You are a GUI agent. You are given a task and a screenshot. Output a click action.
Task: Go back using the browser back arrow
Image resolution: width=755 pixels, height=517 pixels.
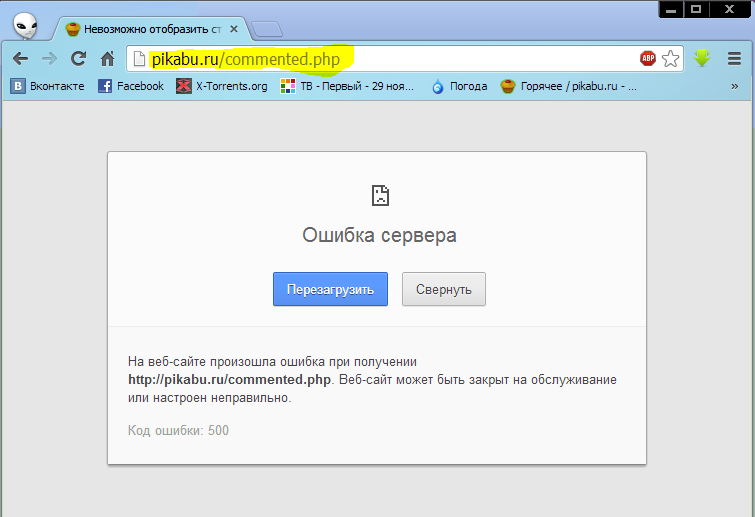pos(20,59)
